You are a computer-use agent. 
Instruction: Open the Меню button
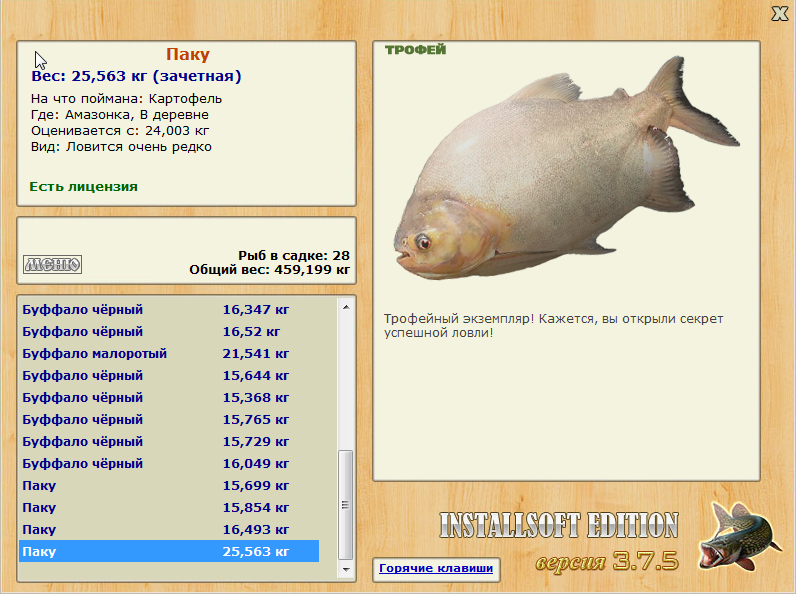52,264
